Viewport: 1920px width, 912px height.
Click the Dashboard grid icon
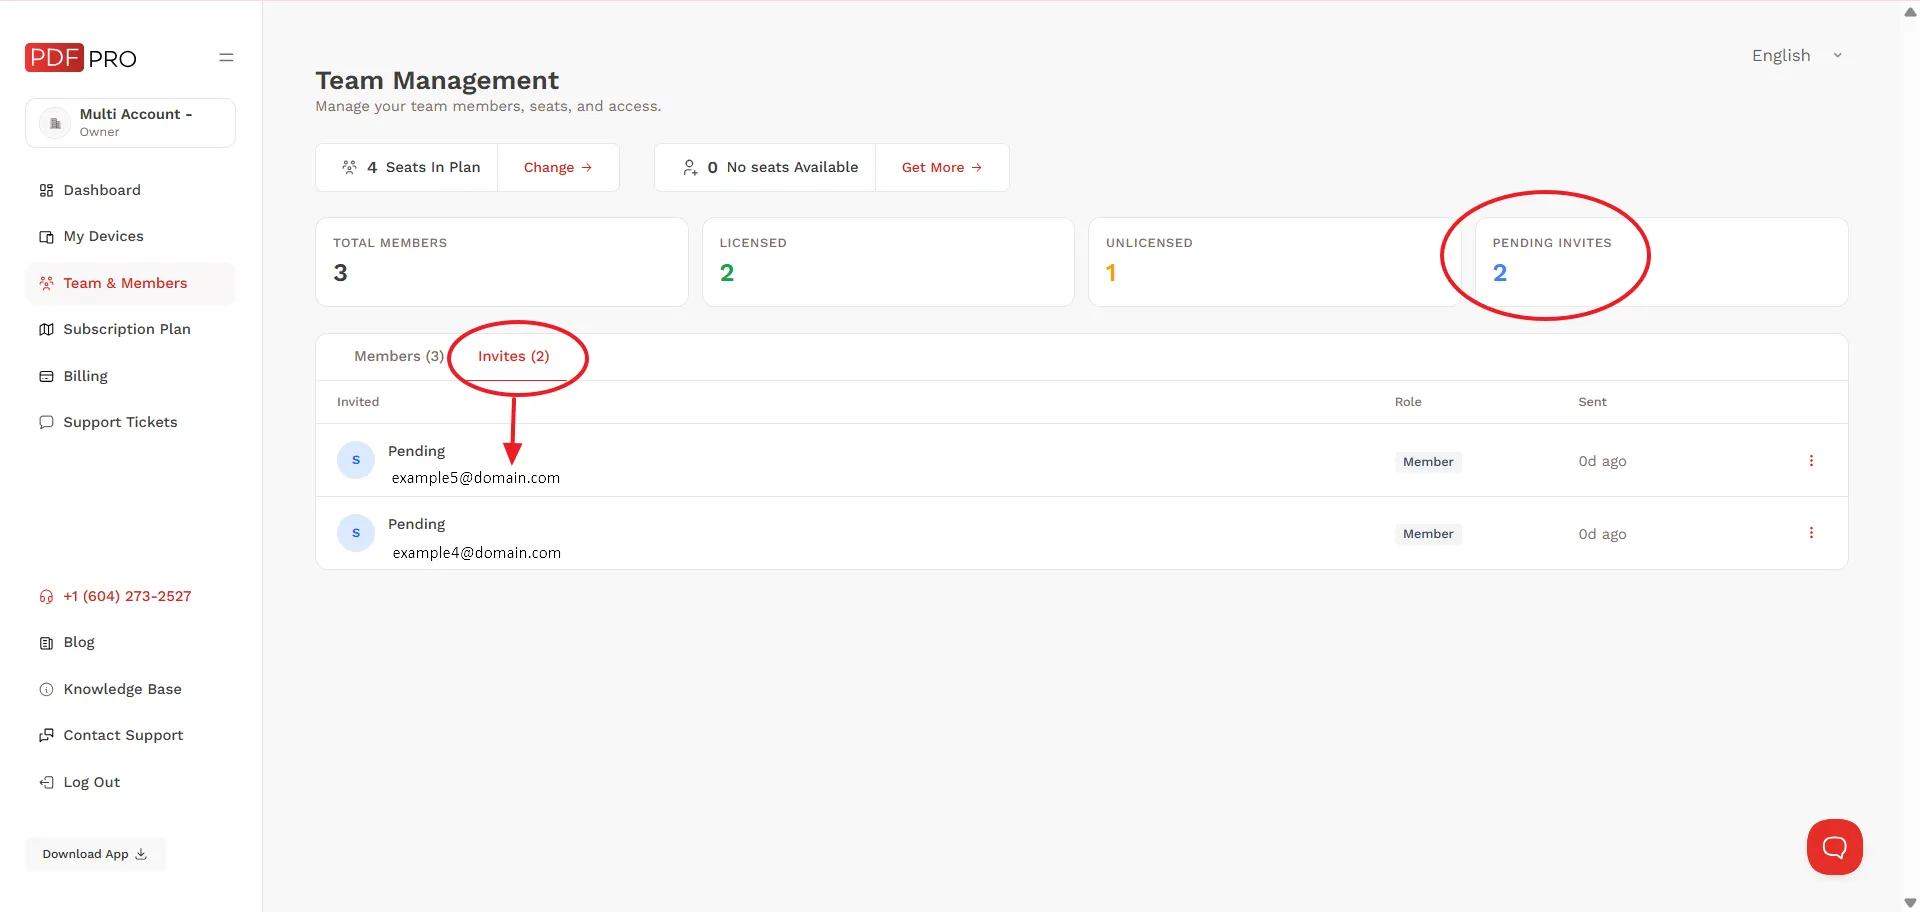click(46, 190)
